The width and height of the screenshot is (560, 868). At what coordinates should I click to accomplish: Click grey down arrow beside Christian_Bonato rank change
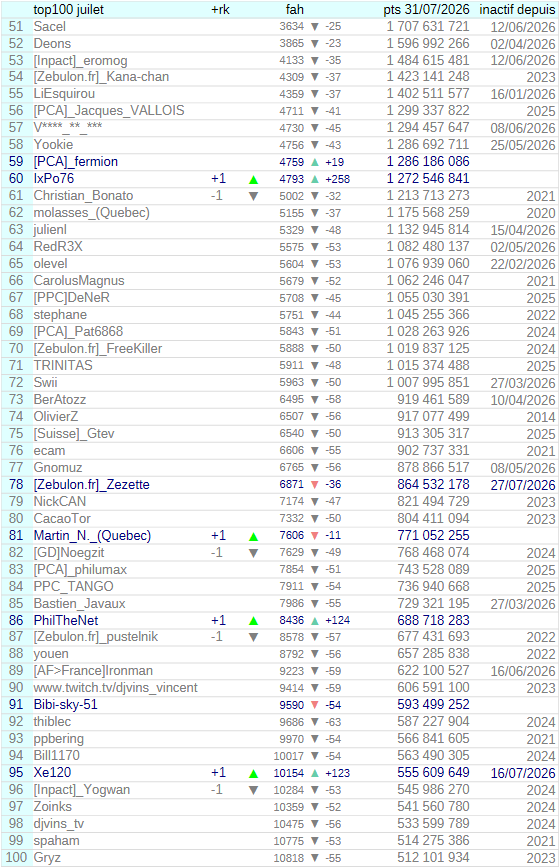coord(253,196)
